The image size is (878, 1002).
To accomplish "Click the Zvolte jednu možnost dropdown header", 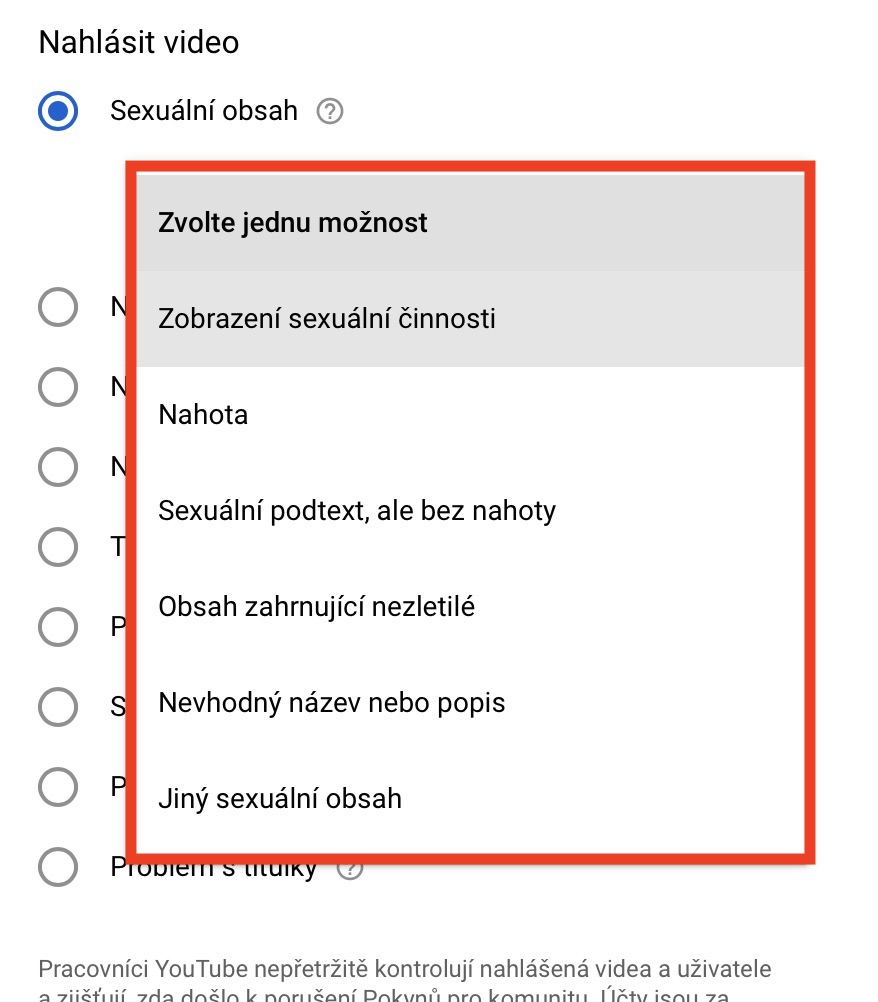I will [x=470, y=222].
